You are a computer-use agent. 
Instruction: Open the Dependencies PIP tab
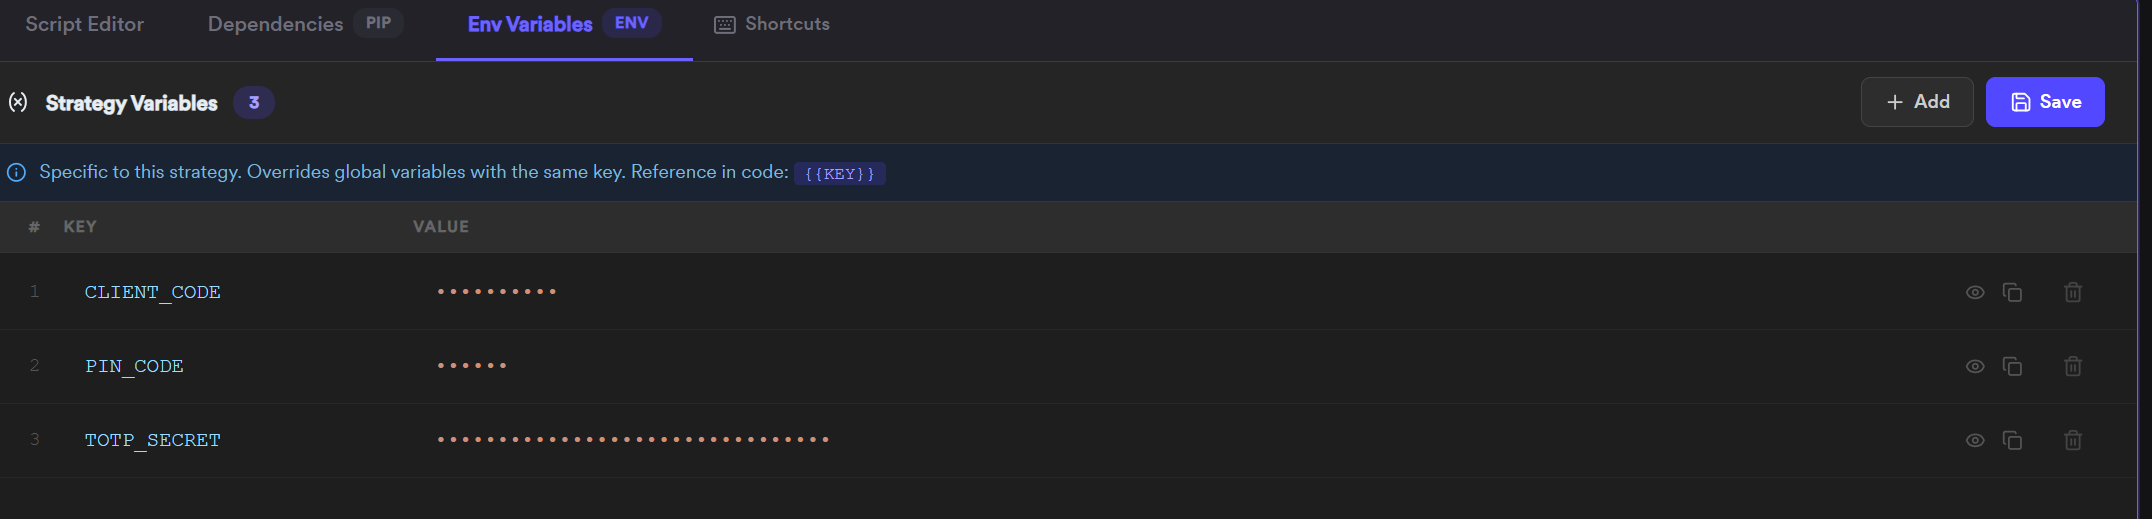pos(305,24)
